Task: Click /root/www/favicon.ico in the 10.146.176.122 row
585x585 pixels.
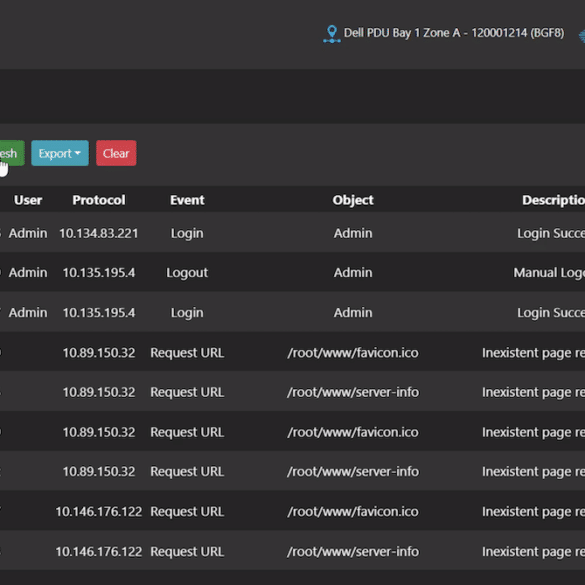Action: 353,512
